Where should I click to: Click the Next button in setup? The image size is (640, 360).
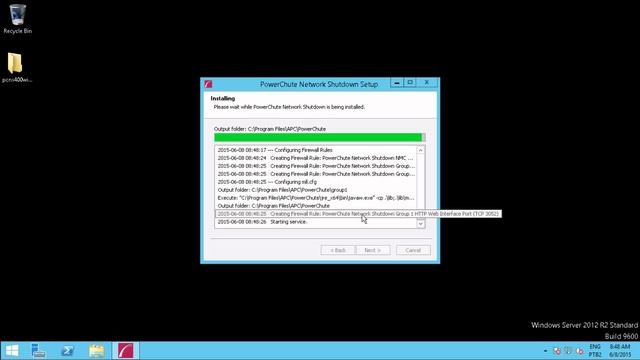(373, 250)
